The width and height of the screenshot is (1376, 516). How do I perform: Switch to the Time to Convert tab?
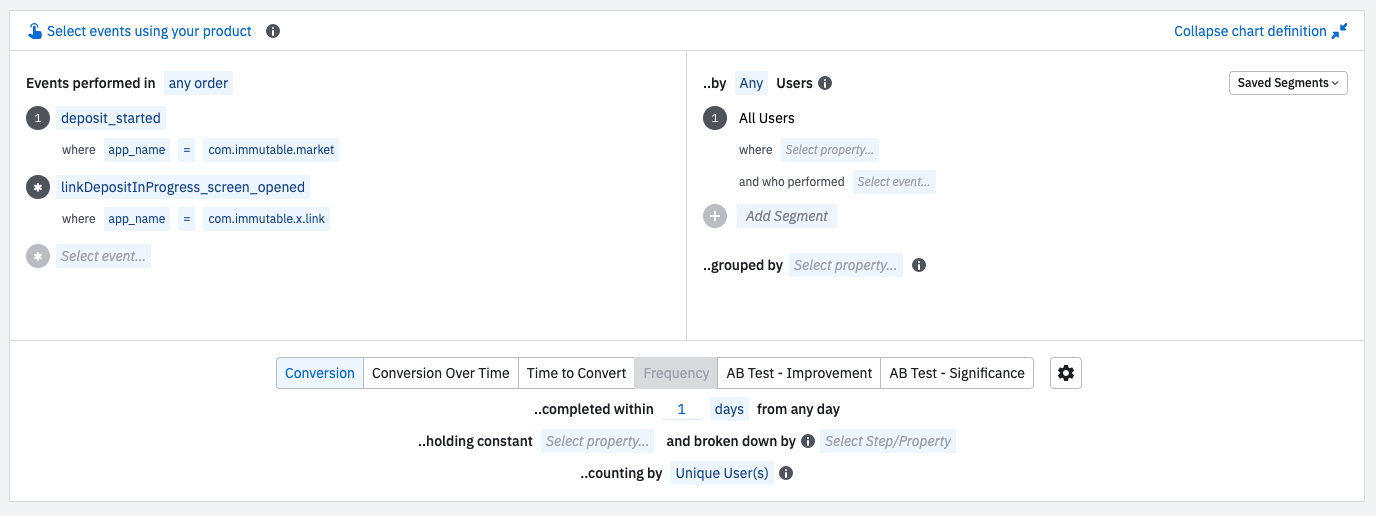pos(576,373)
